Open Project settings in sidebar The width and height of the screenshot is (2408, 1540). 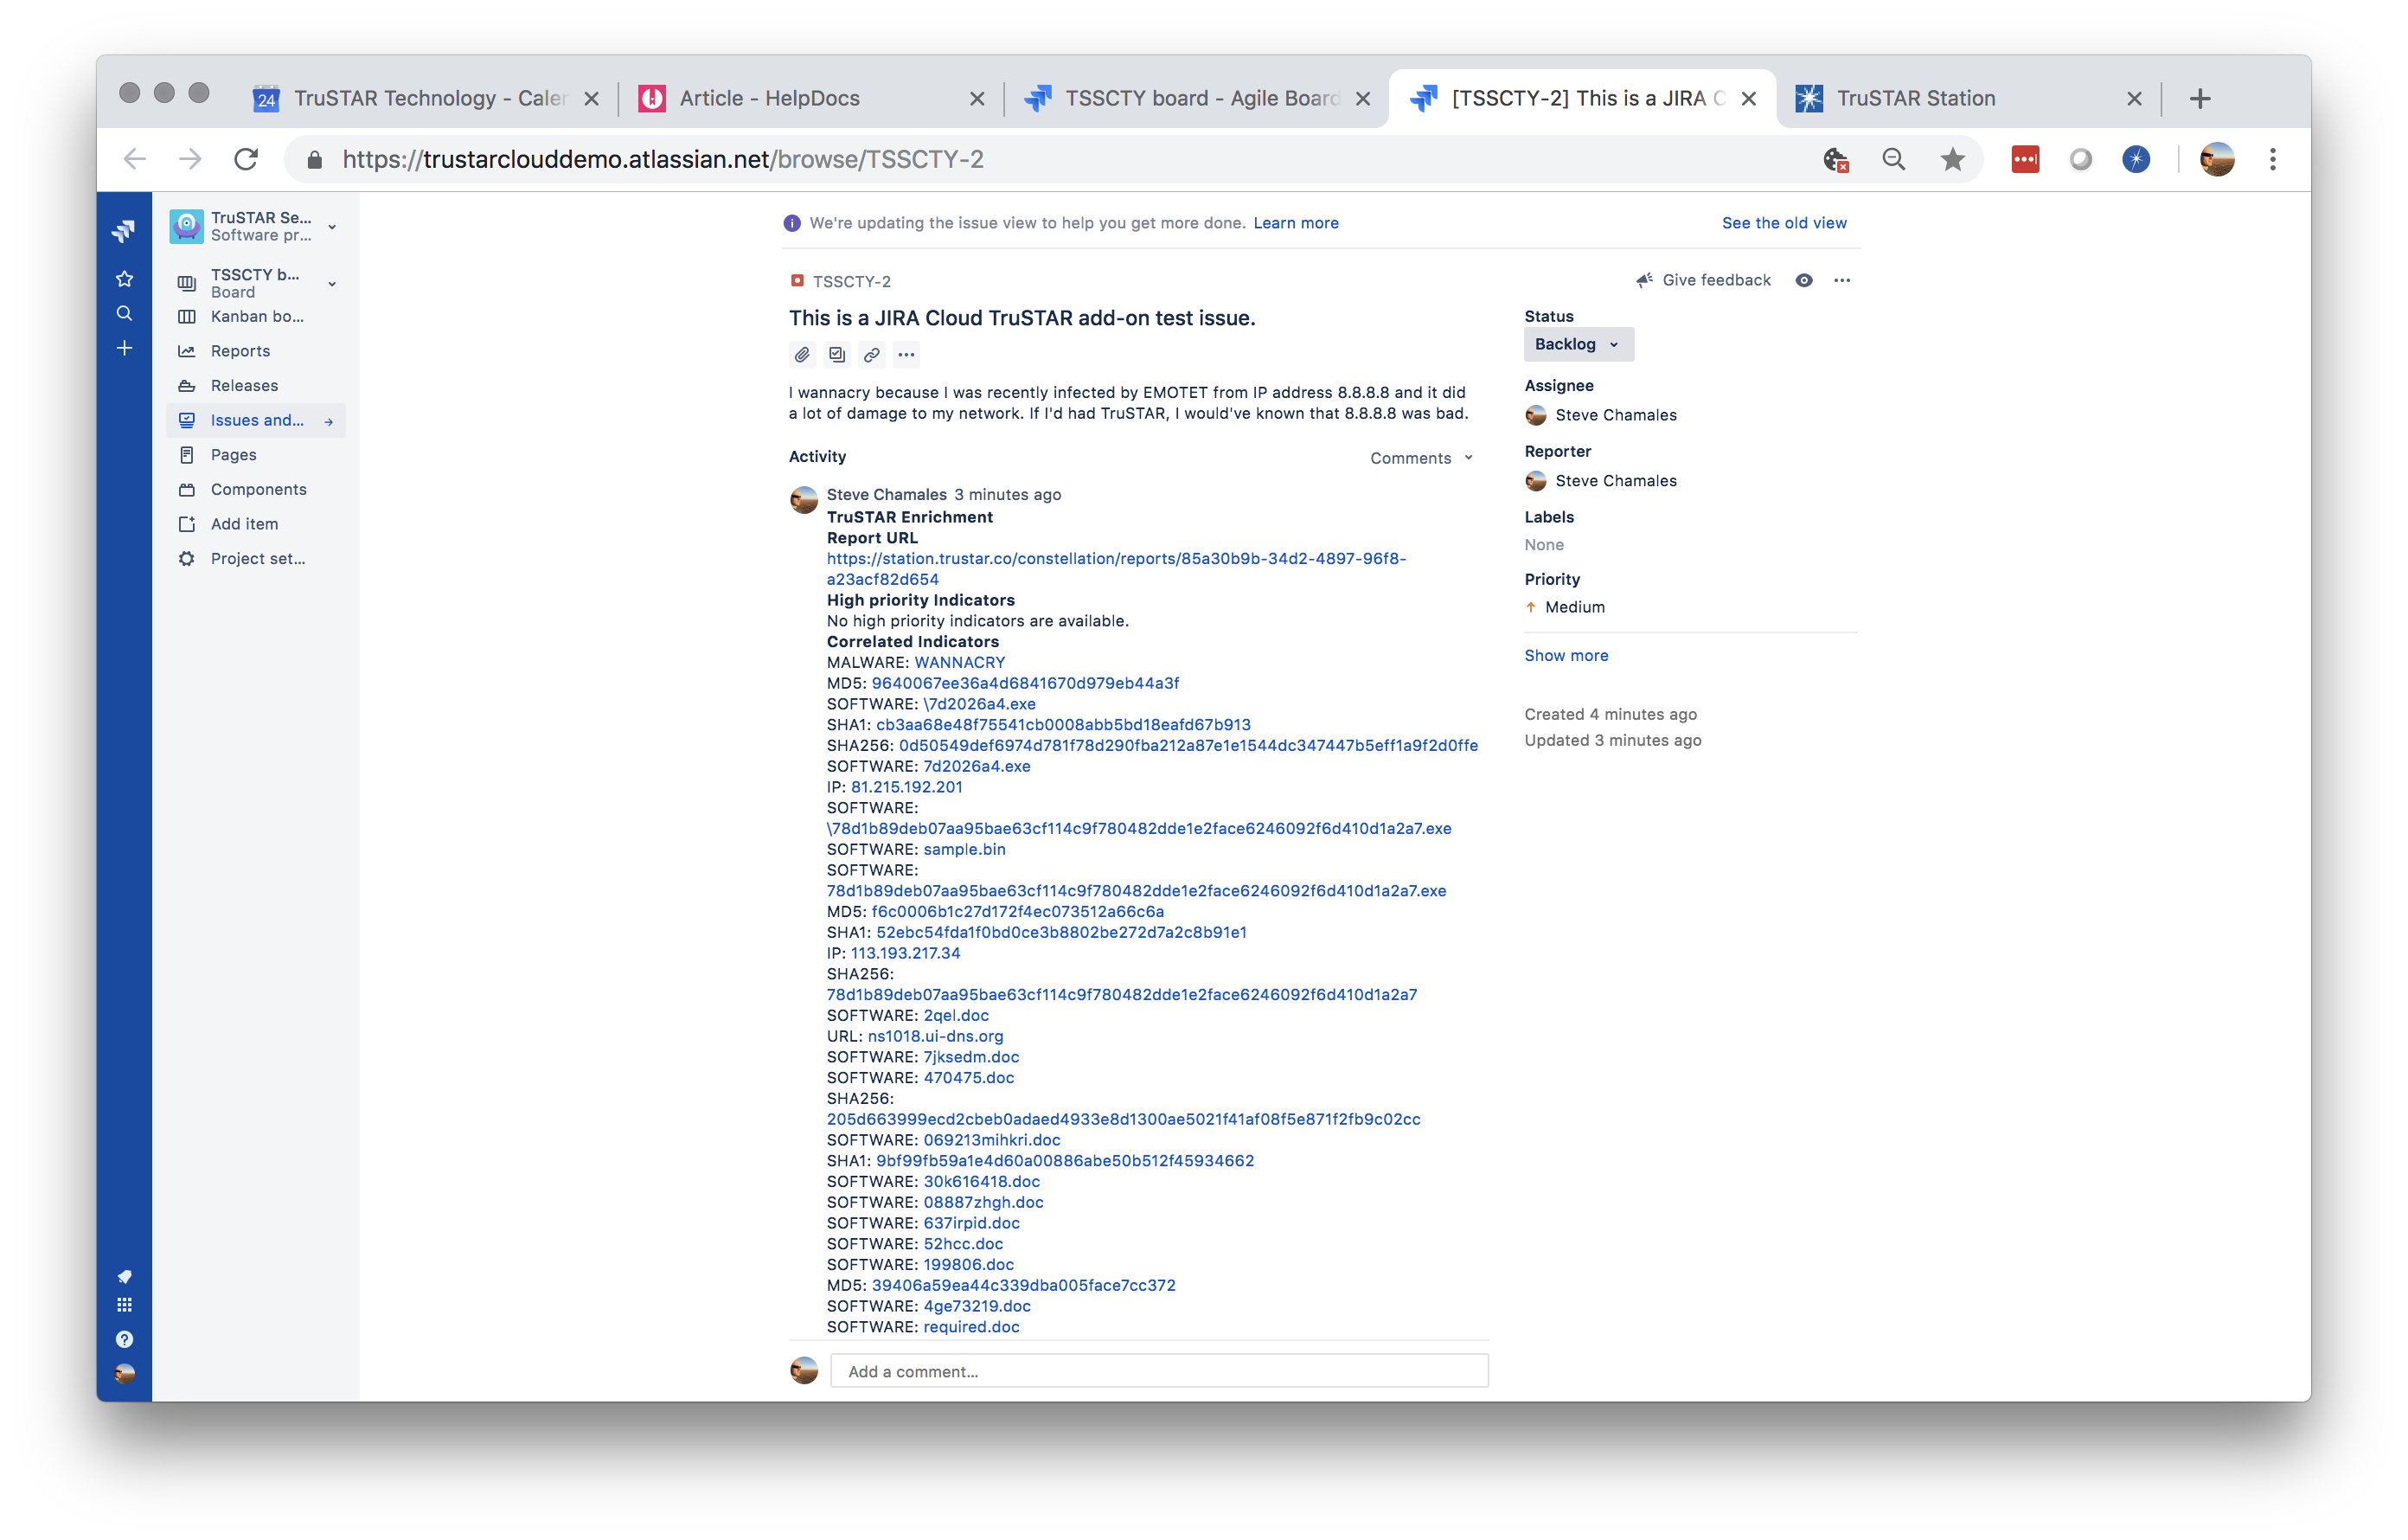click(256, 559)
